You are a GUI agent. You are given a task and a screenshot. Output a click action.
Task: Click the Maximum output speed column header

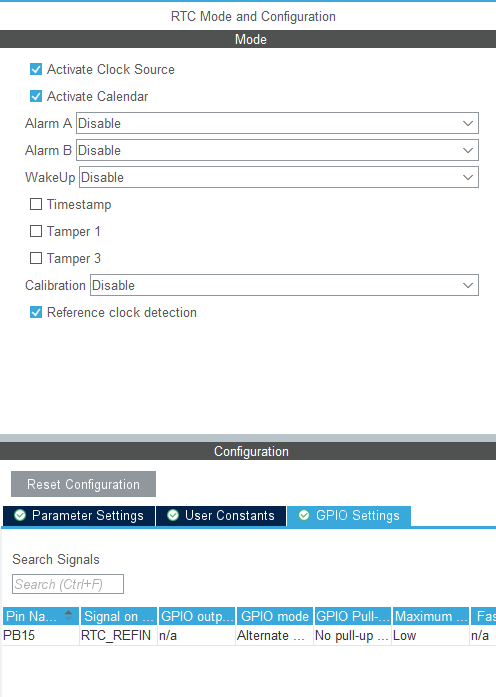pos(430,616)
